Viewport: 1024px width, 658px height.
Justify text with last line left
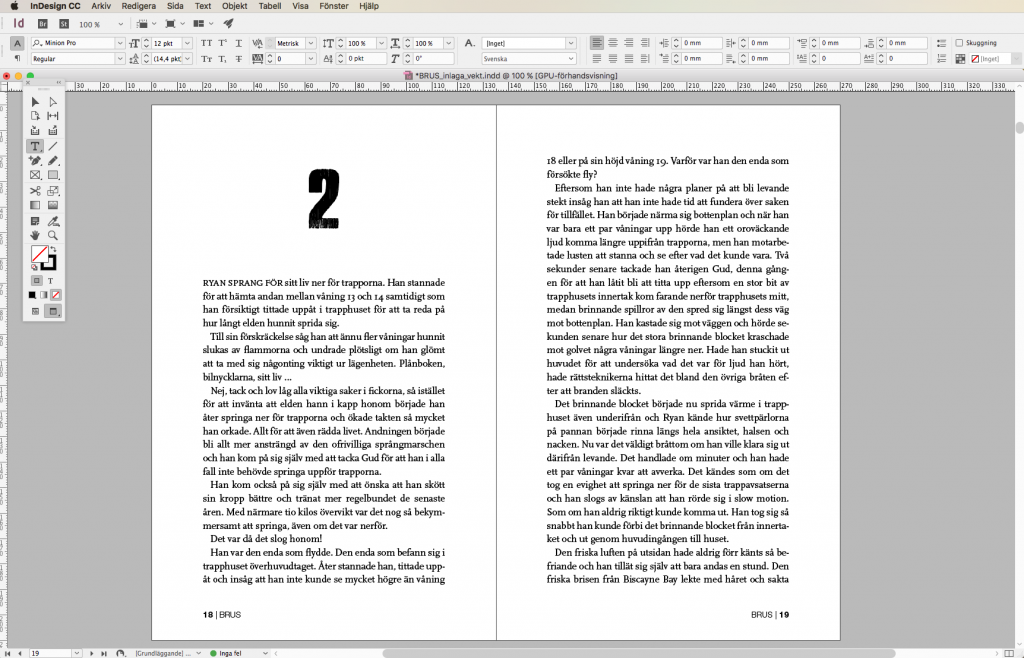point(597,59)
